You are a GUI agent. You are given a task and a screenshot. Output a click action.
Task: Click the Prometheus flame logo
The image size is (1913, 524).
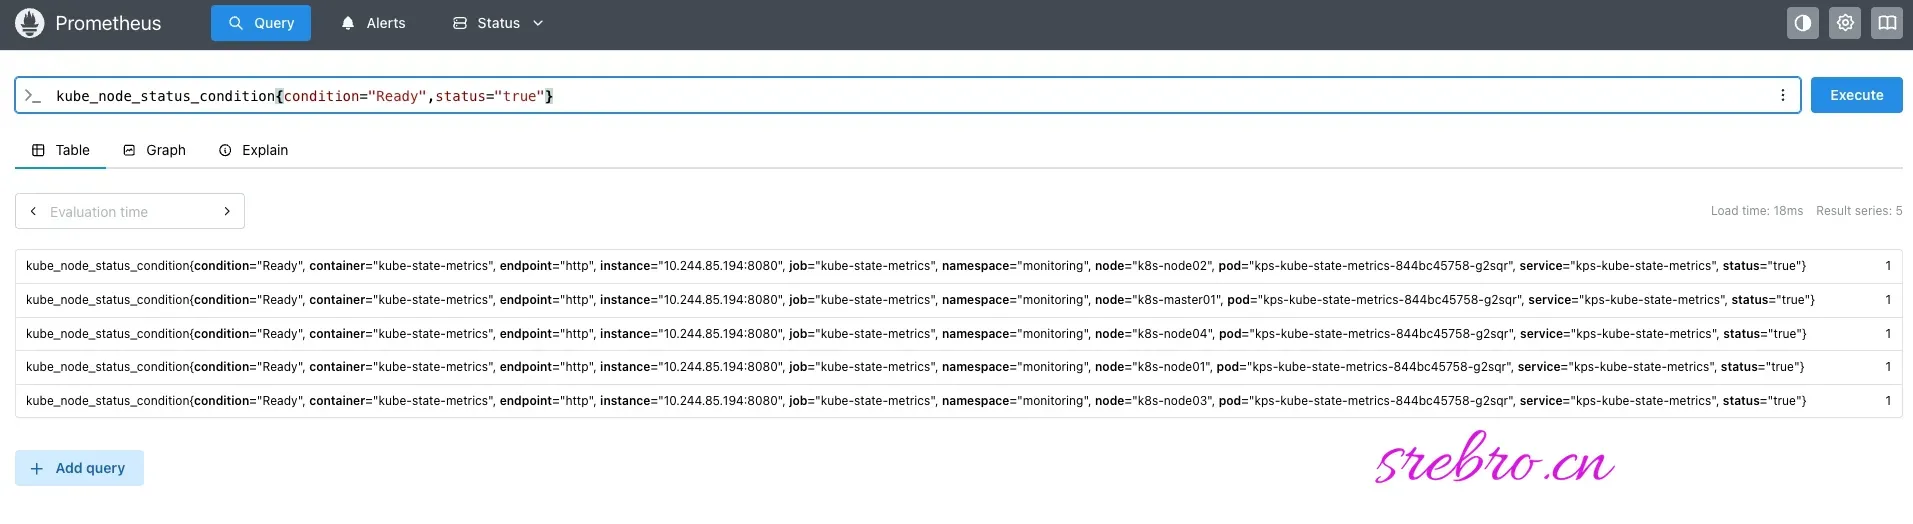(30, 23)
